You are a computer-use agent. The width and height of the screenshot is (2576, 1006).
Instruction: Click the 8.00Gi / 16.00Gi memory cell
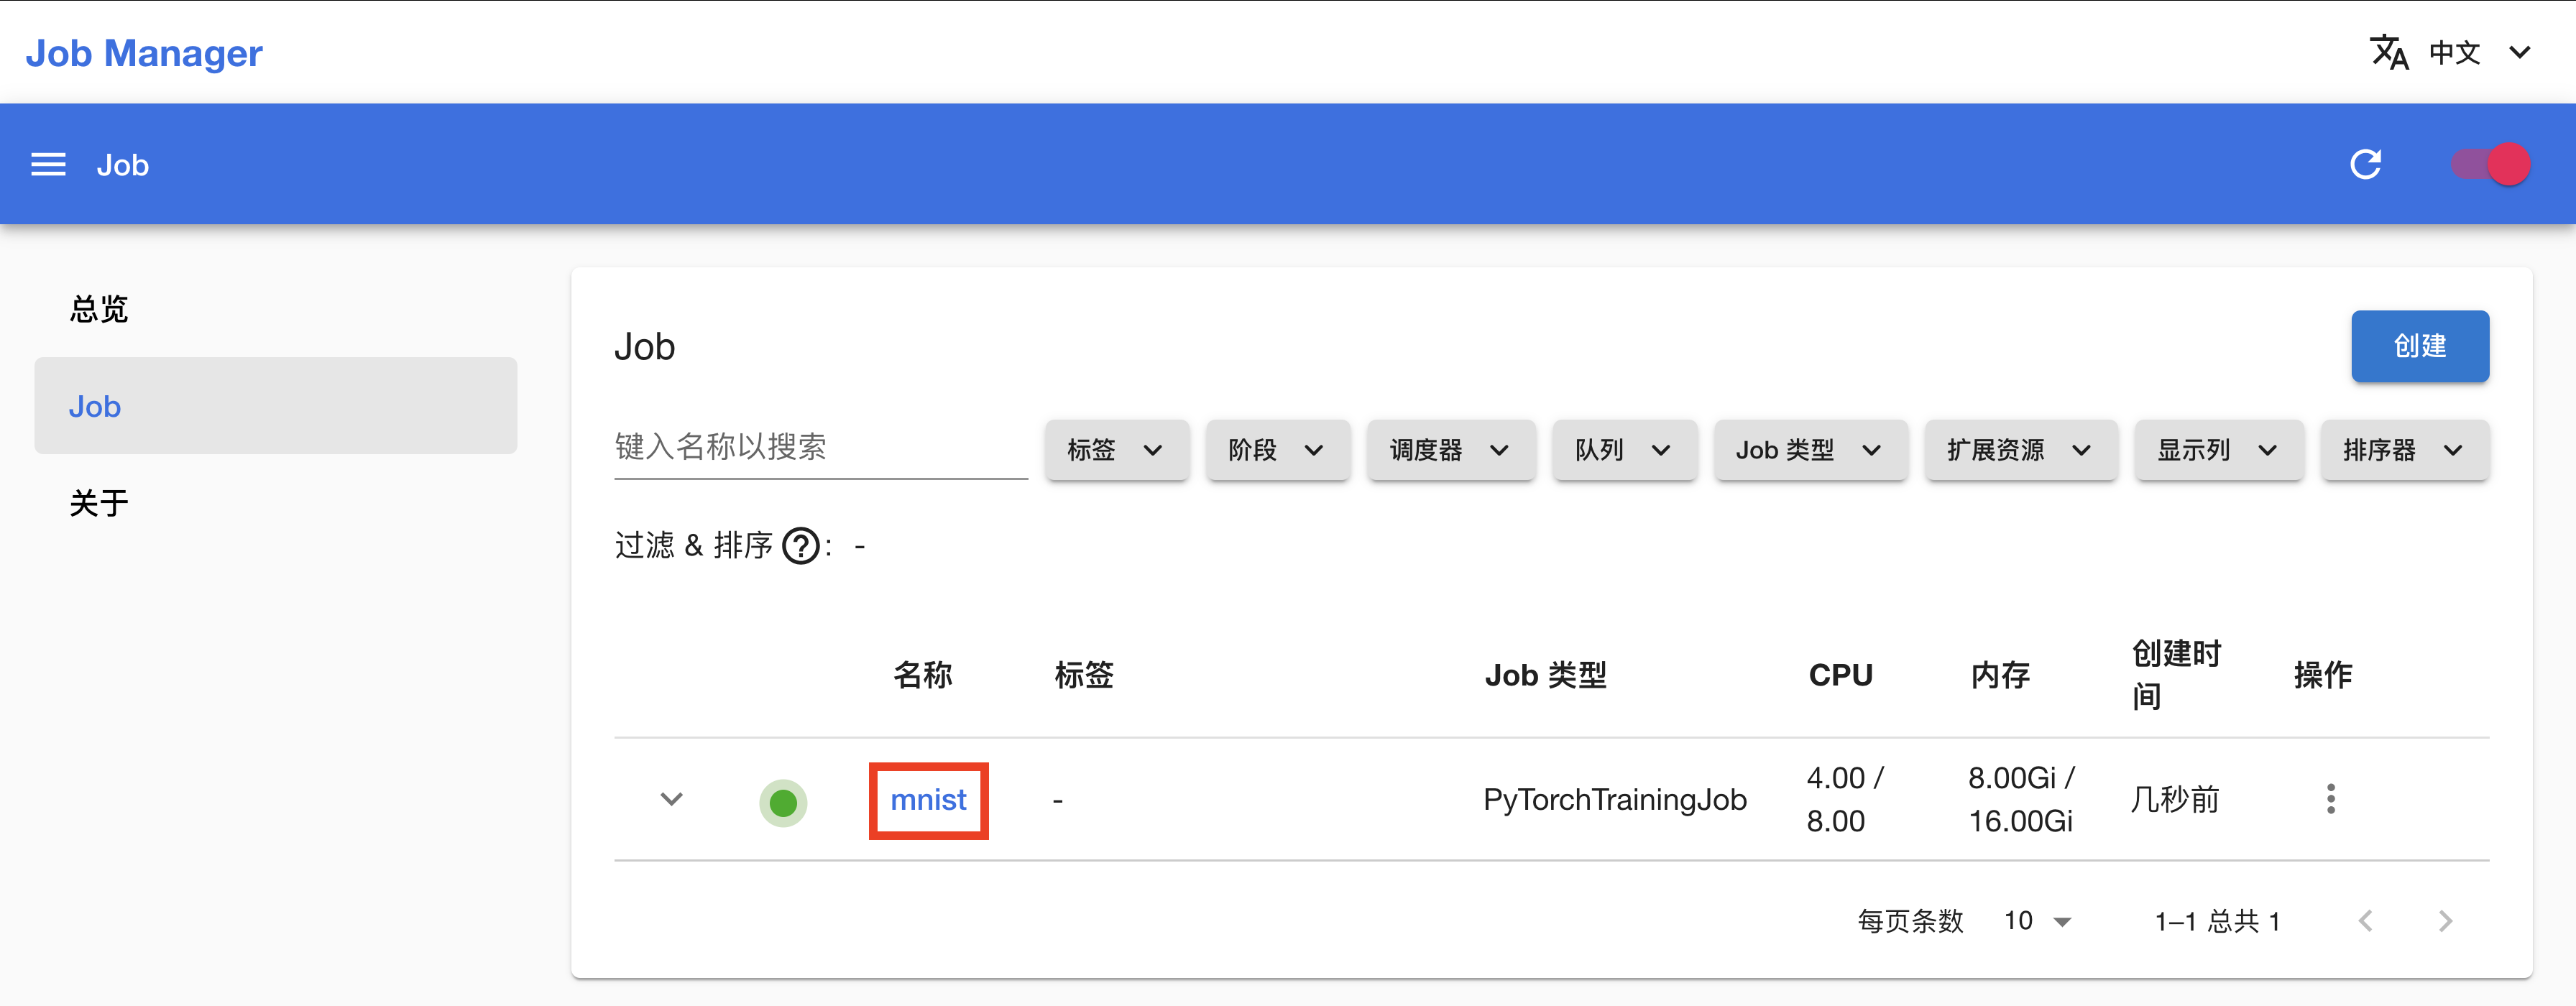2022,799
